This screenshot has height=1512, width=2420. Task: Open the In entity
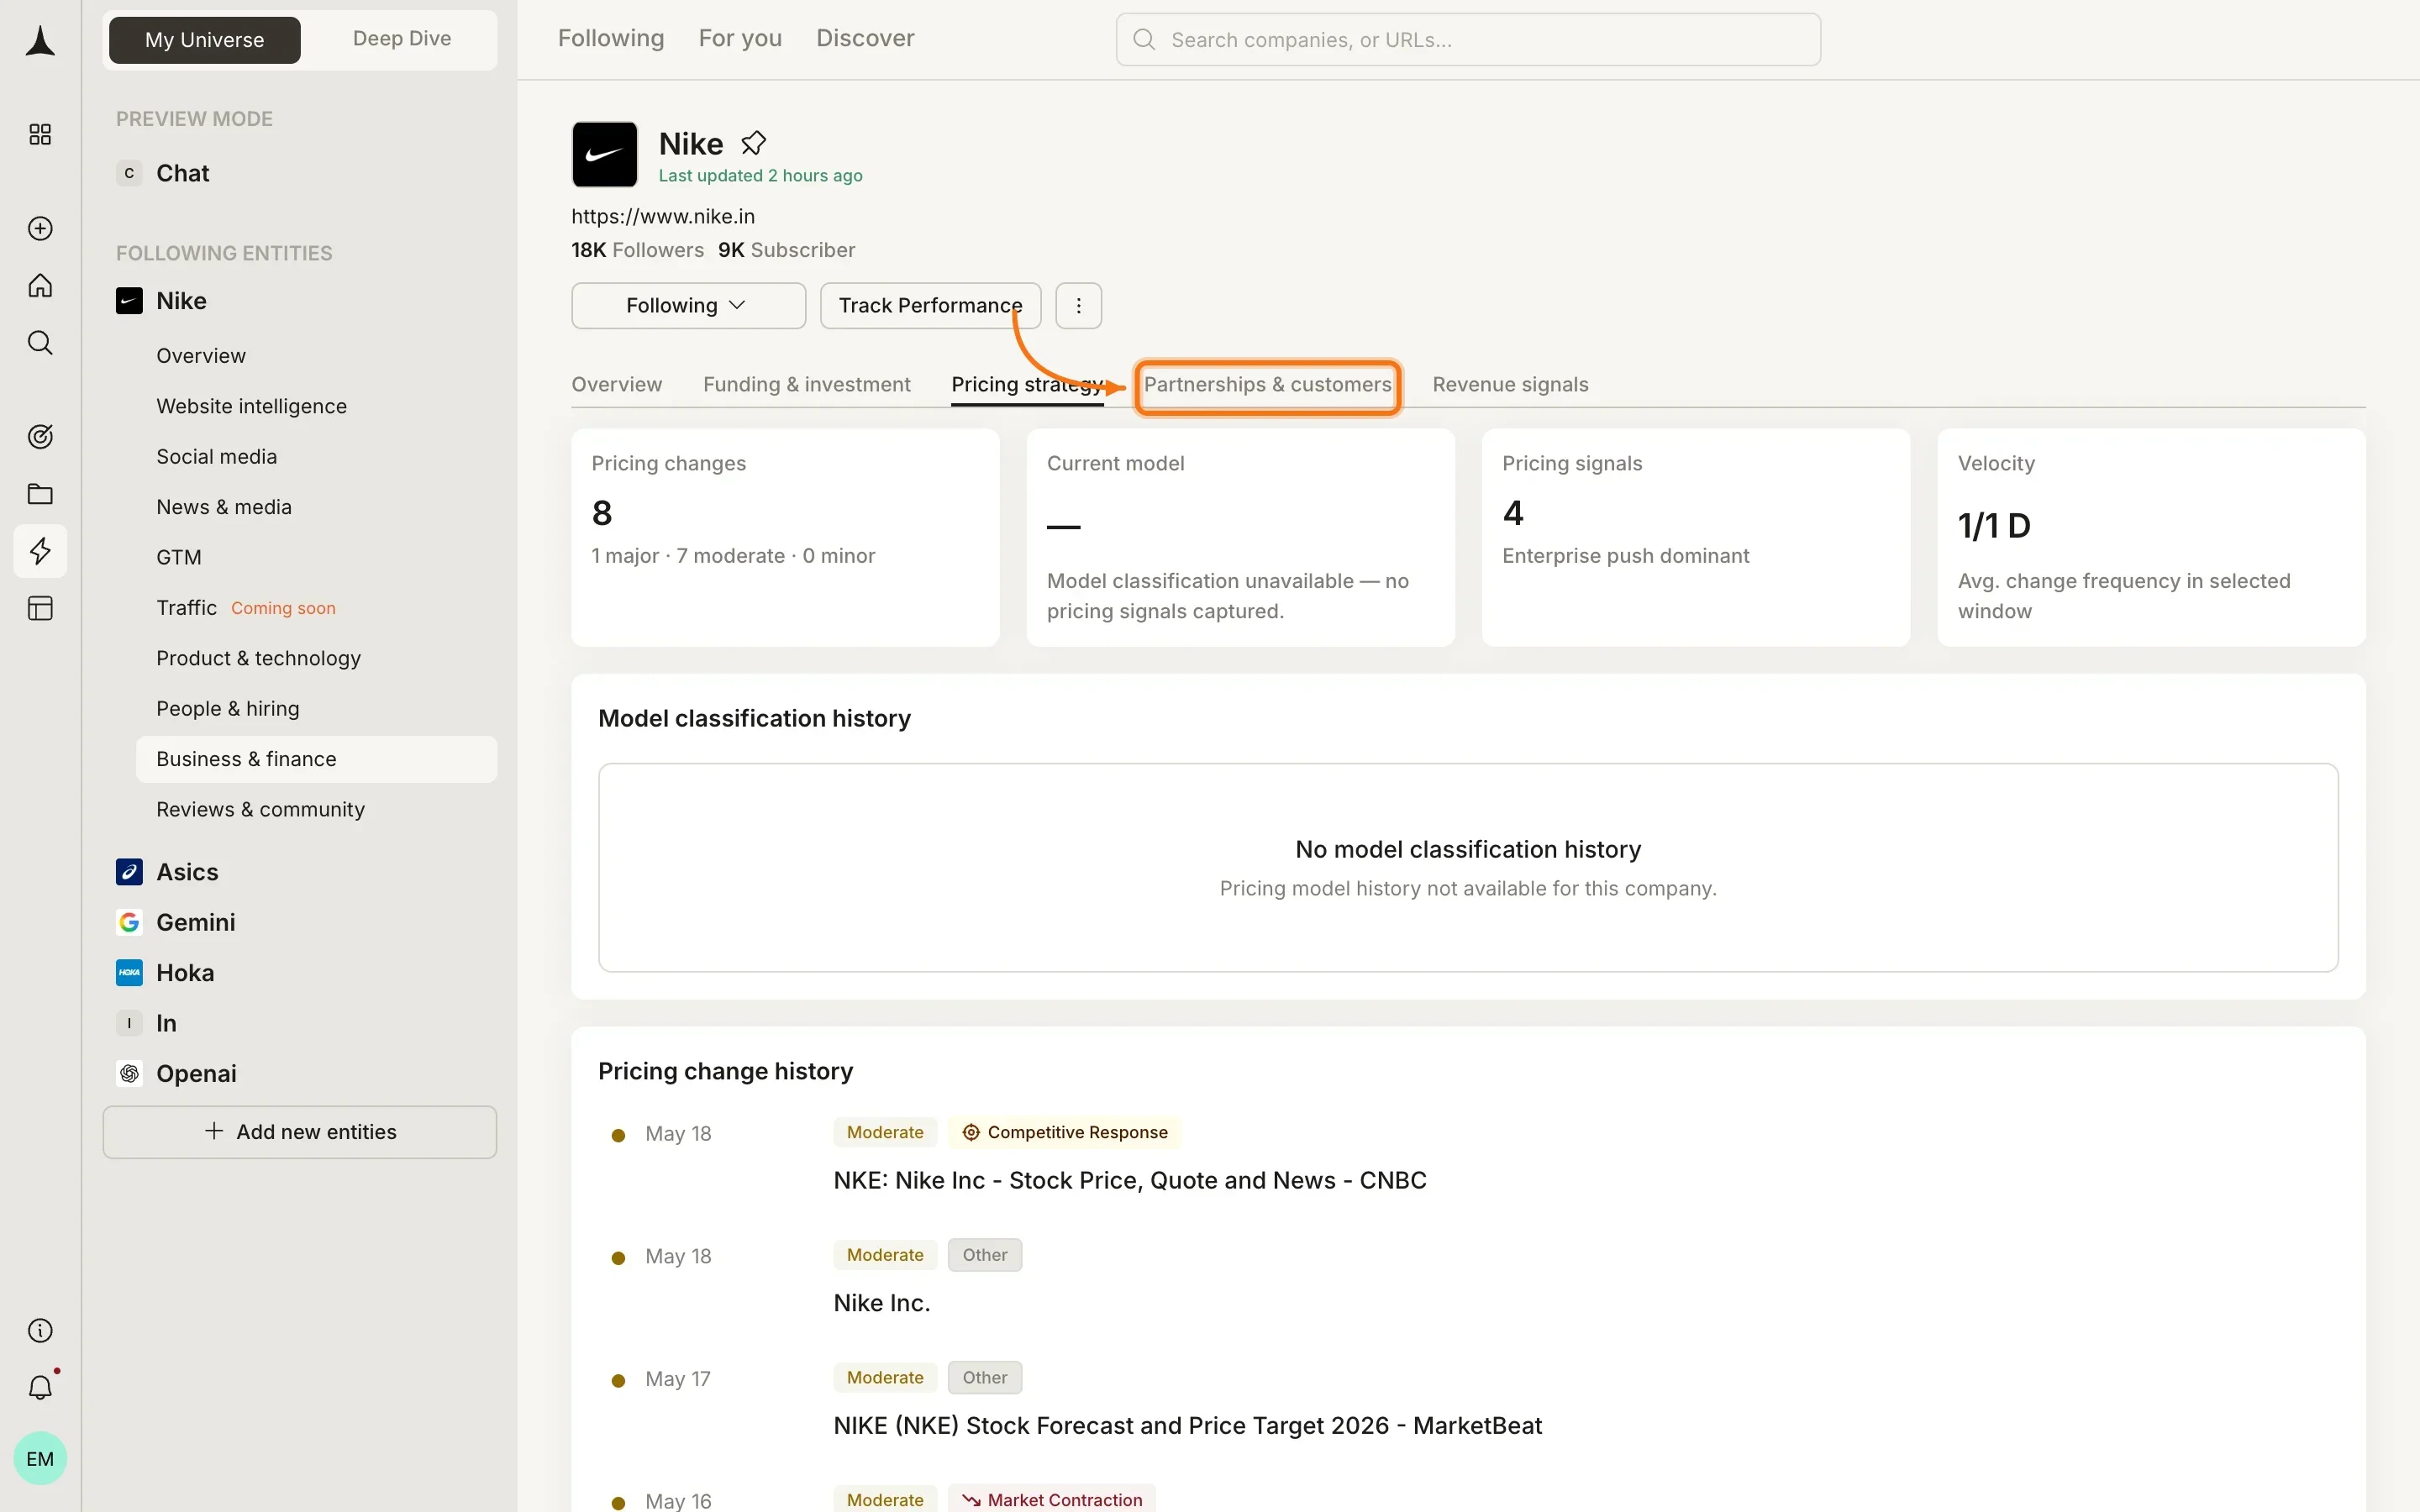(x=166, y=1023)
